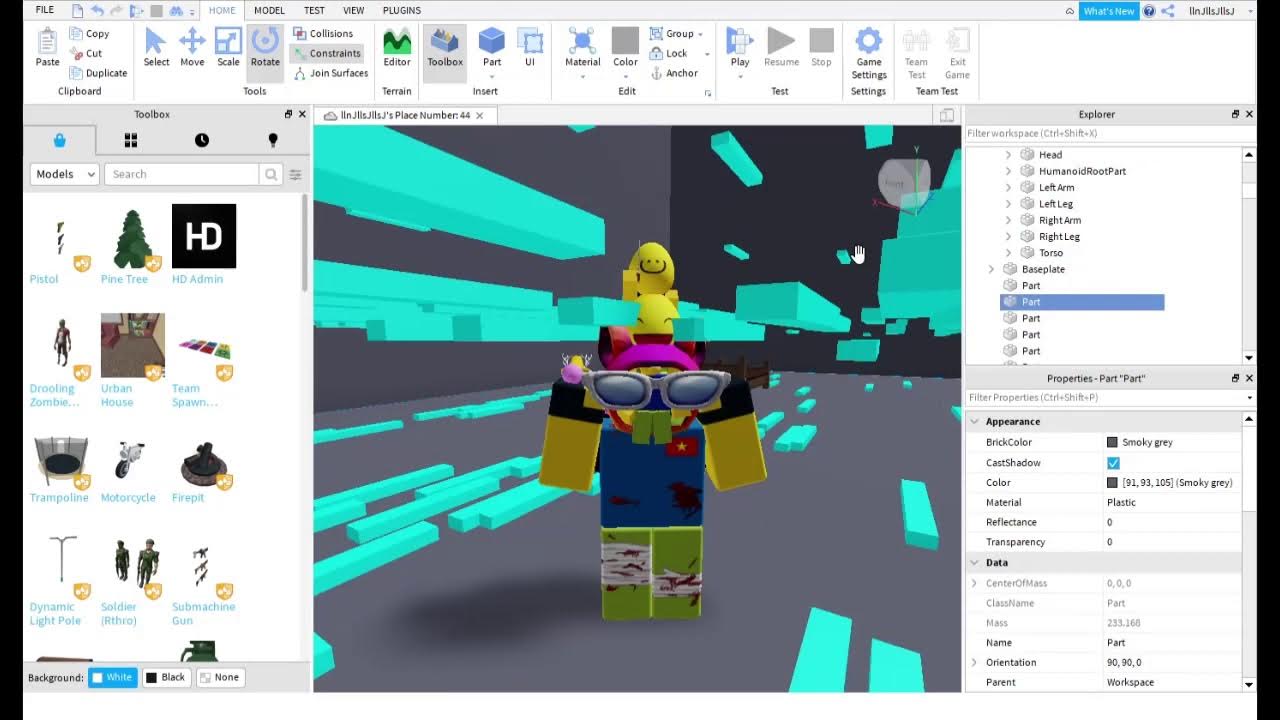Screen dimensions: 1280x720
Task: Activate the Move tool
Action: [x=192, y=47]
